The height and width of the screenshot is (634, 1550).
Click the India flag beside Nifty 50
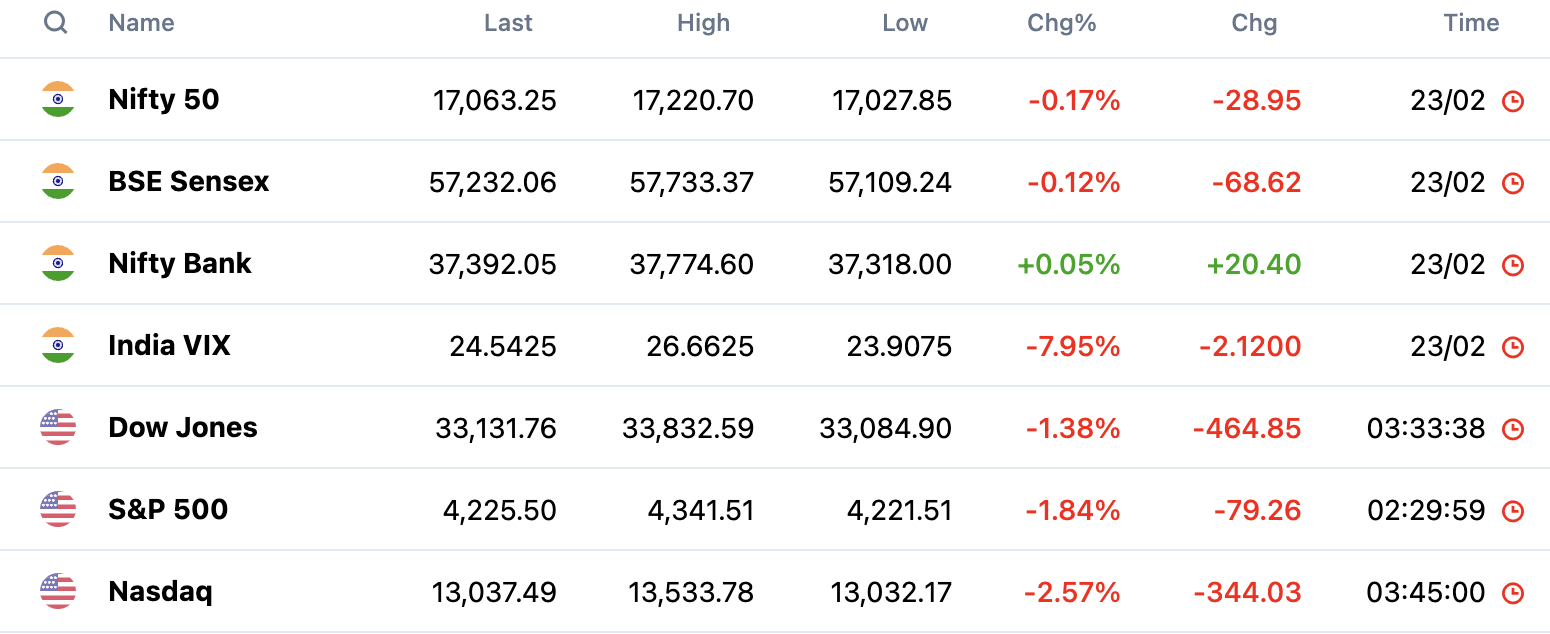click(58, 99)
